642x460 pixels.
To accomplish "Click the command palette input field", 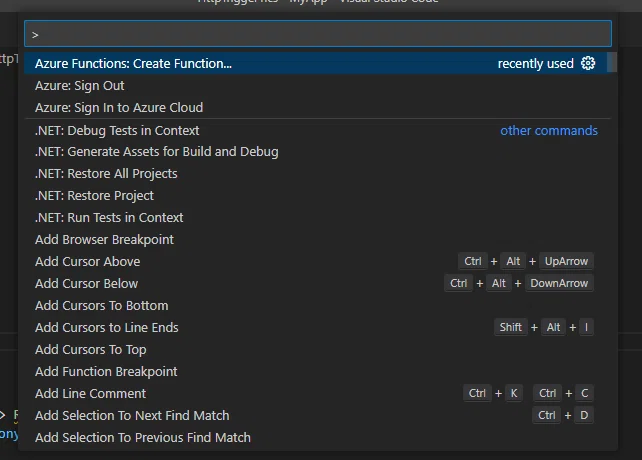I will tap(318, 34).
